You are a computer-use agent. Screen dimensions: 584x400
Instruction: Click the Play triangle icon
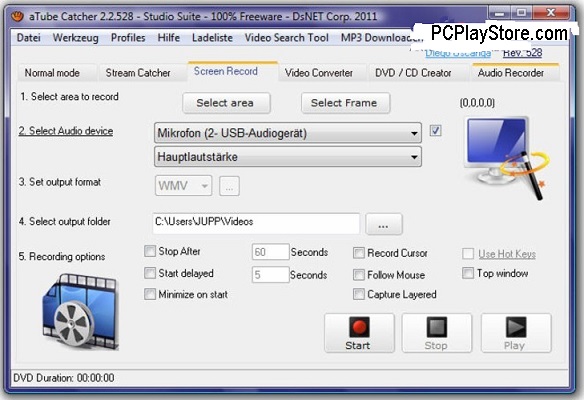(516, 327)
